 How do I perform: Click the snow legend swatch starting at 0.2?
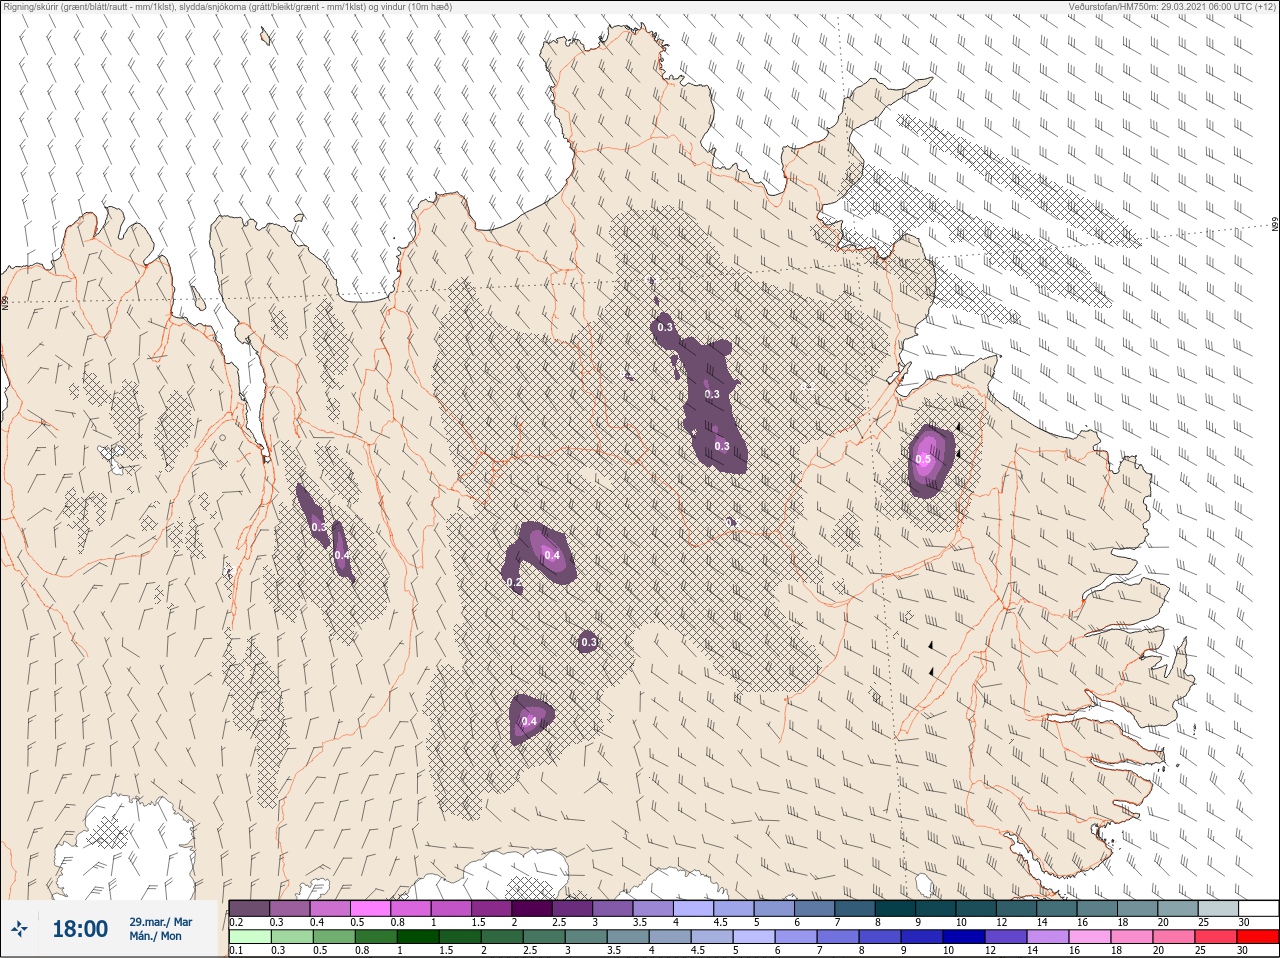point(249,908)
